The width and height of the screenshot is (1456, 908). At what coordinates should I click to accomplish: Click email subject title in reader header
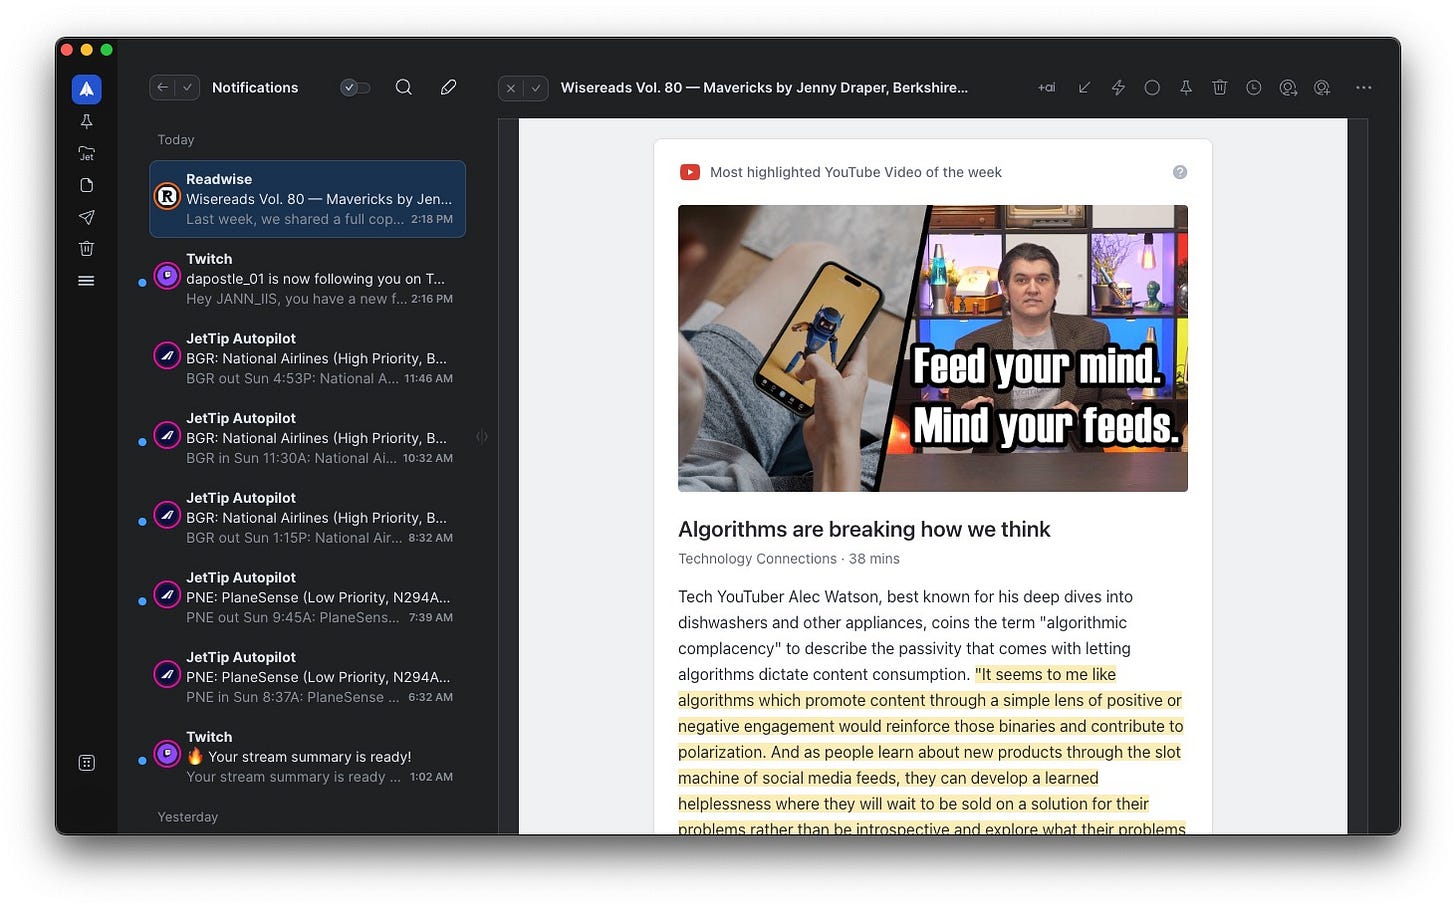point(764,88)
